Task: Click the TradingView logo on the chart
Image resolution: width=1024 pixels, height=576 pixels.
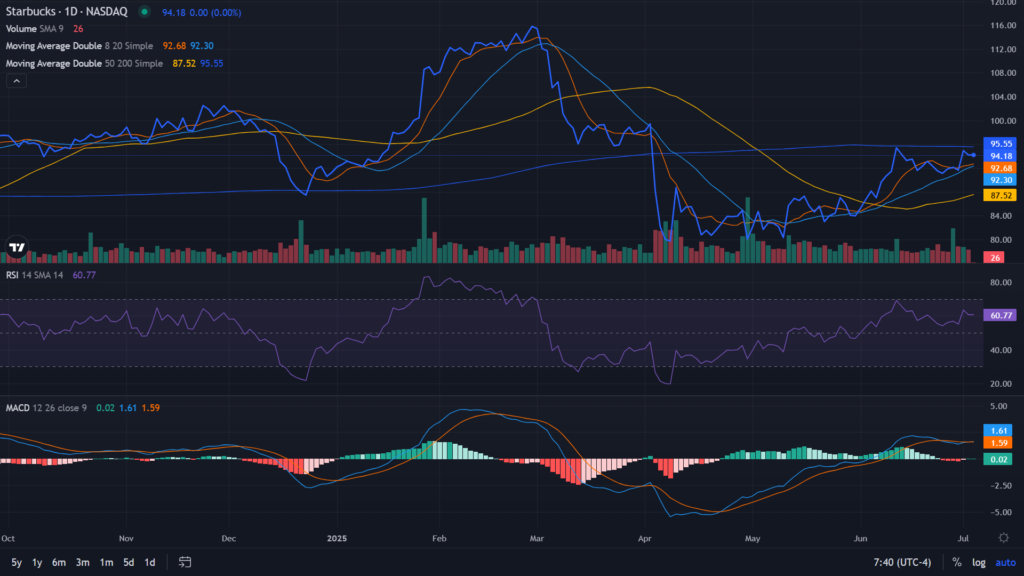Action: (x=17, y=248)
